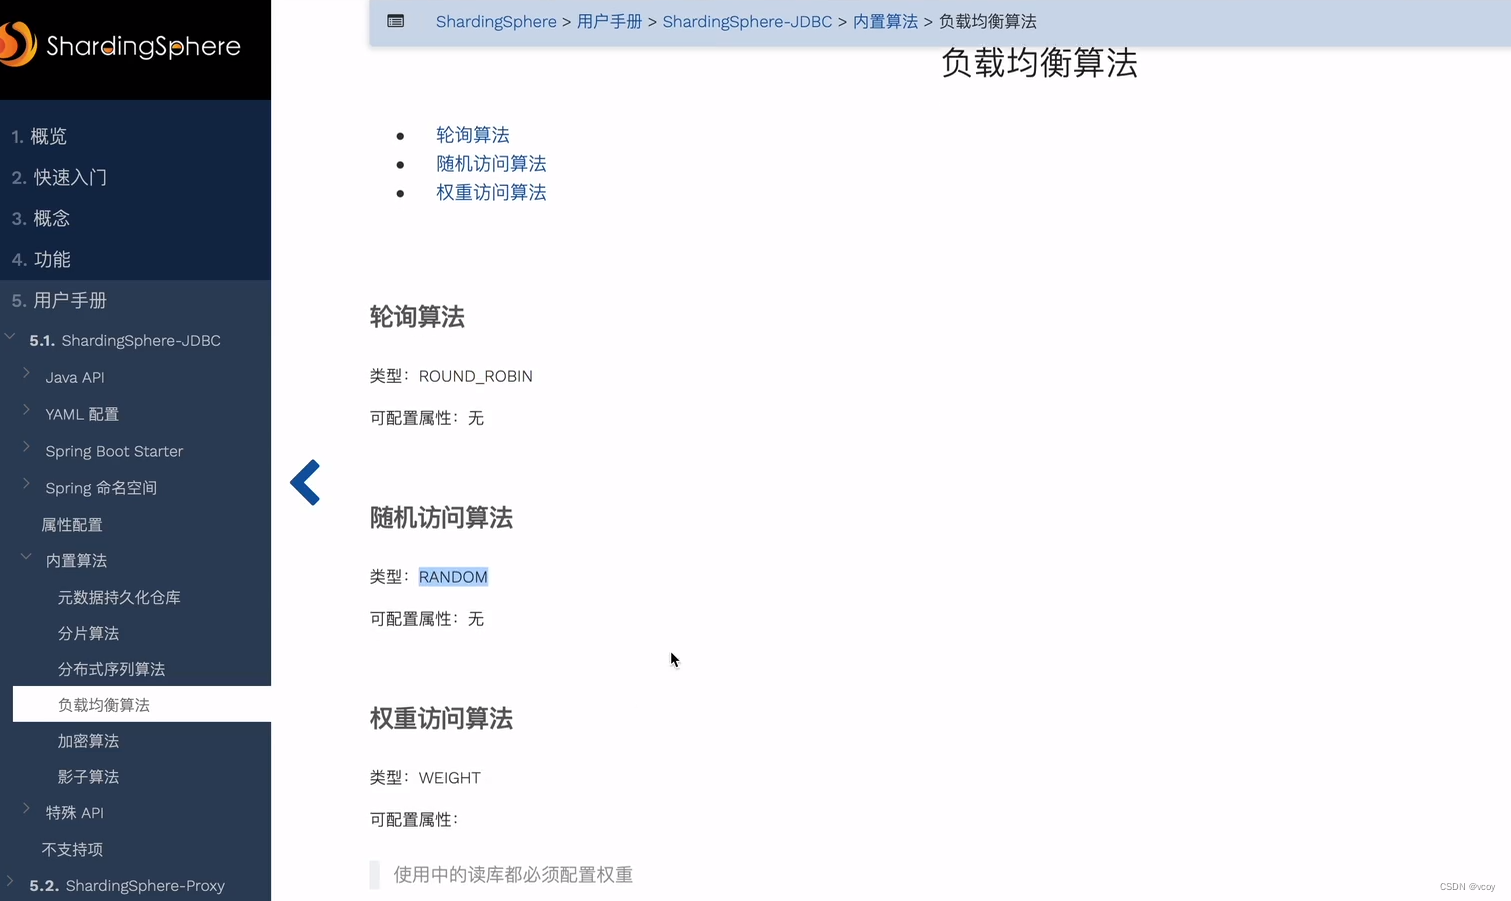1511x901 pixels.
Task: Open 5.2. ShardingSphere-Proxy in sidebar
Action: click(127, 886)
